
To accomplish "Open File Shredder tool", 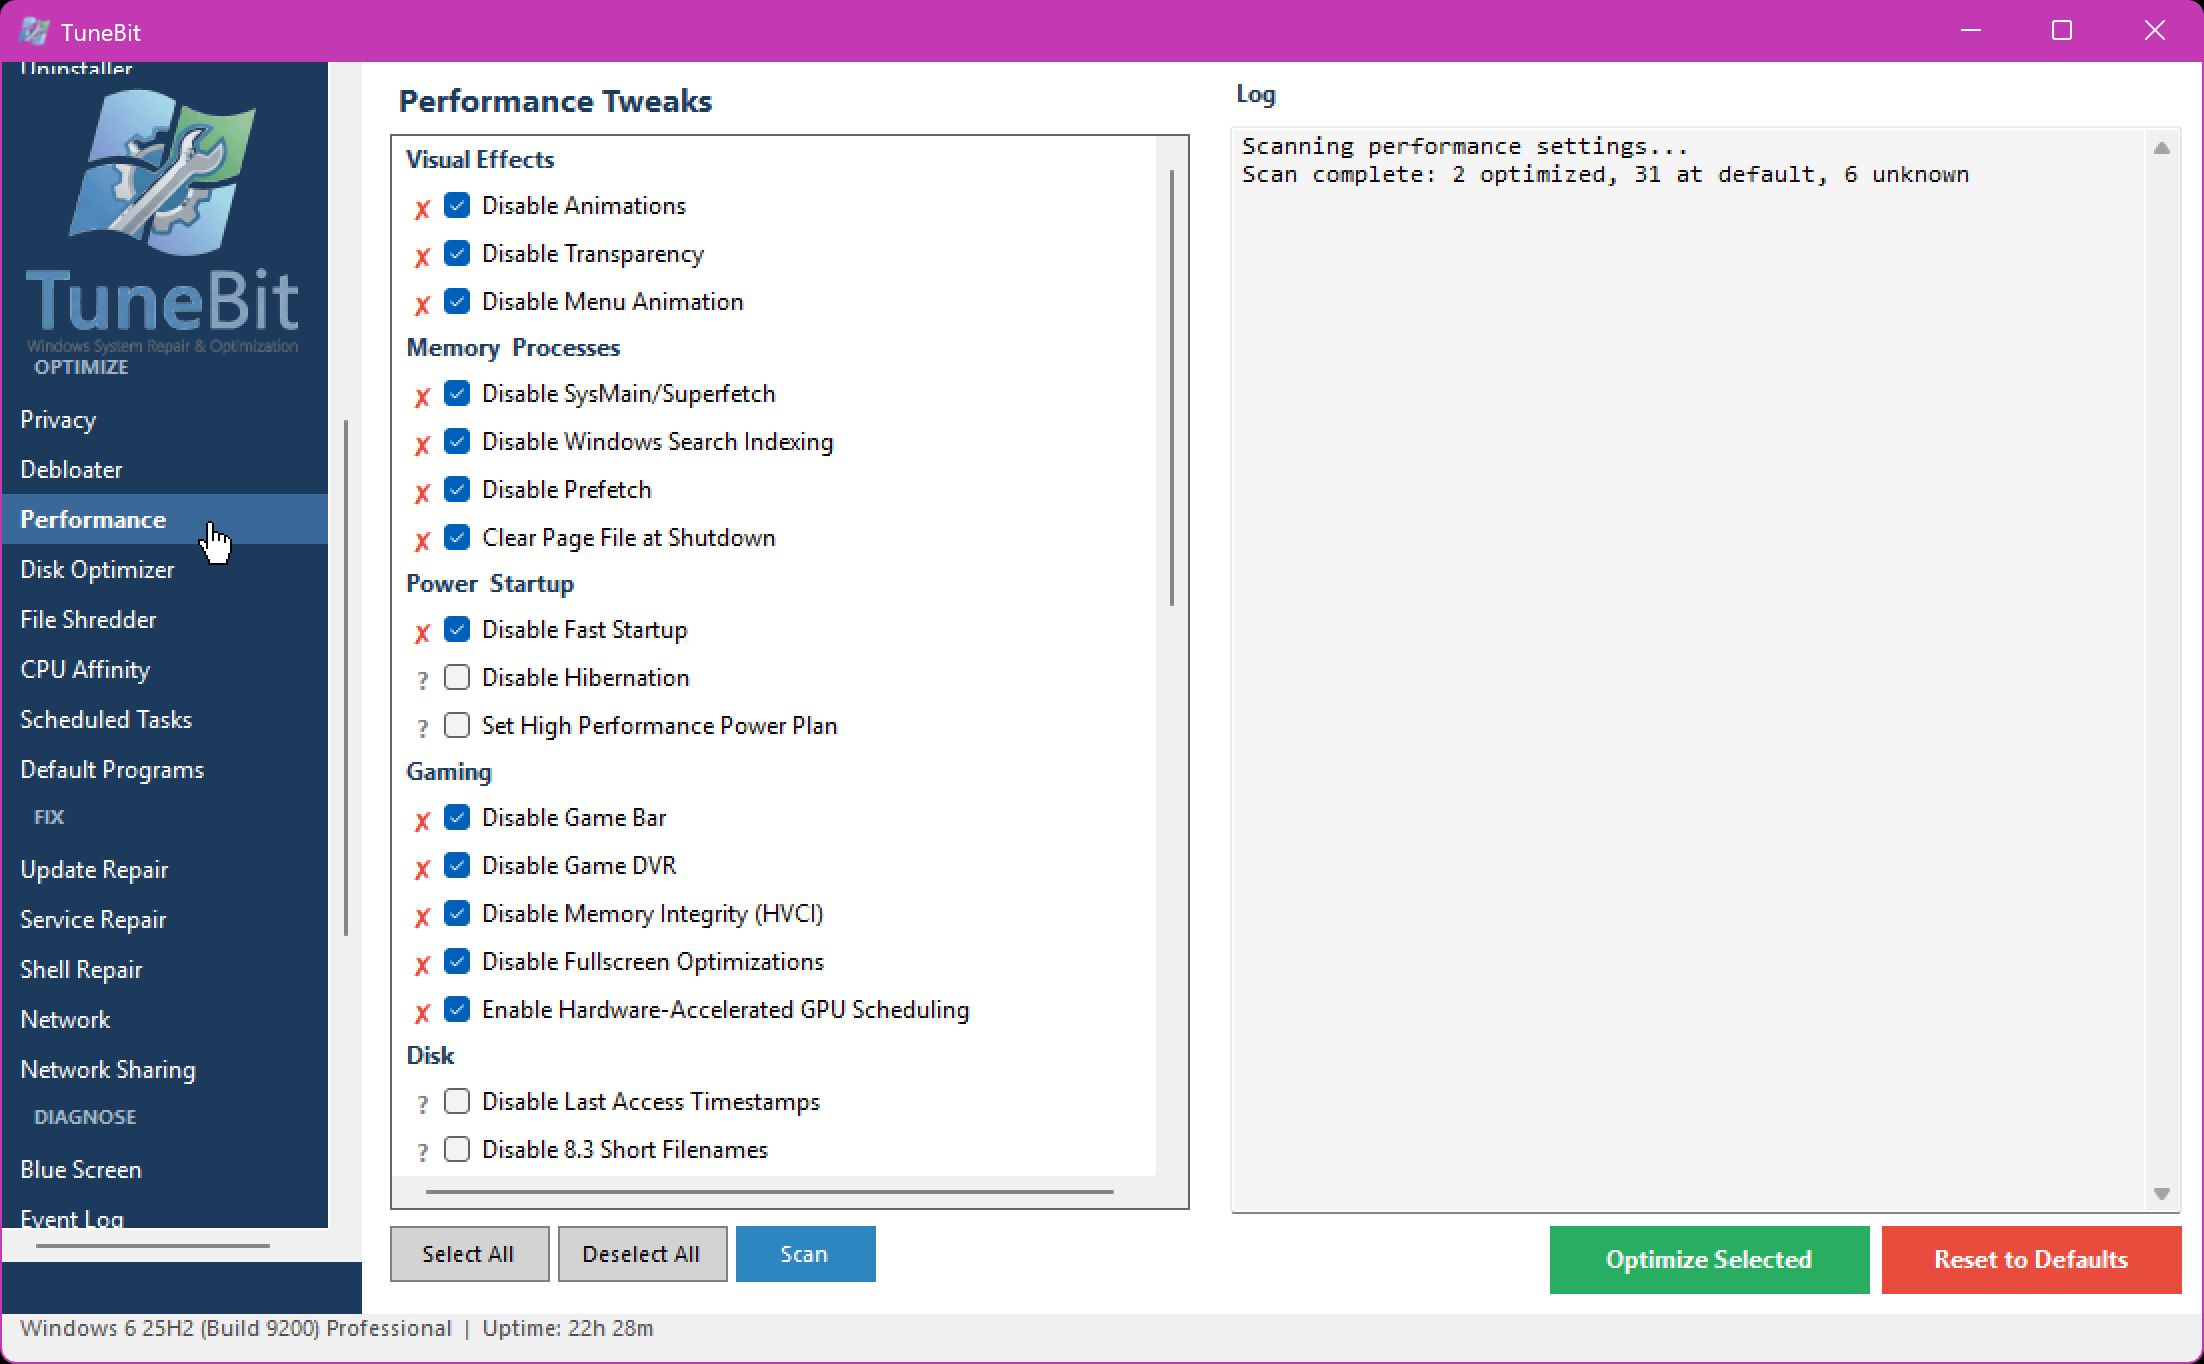I will 165,619.
